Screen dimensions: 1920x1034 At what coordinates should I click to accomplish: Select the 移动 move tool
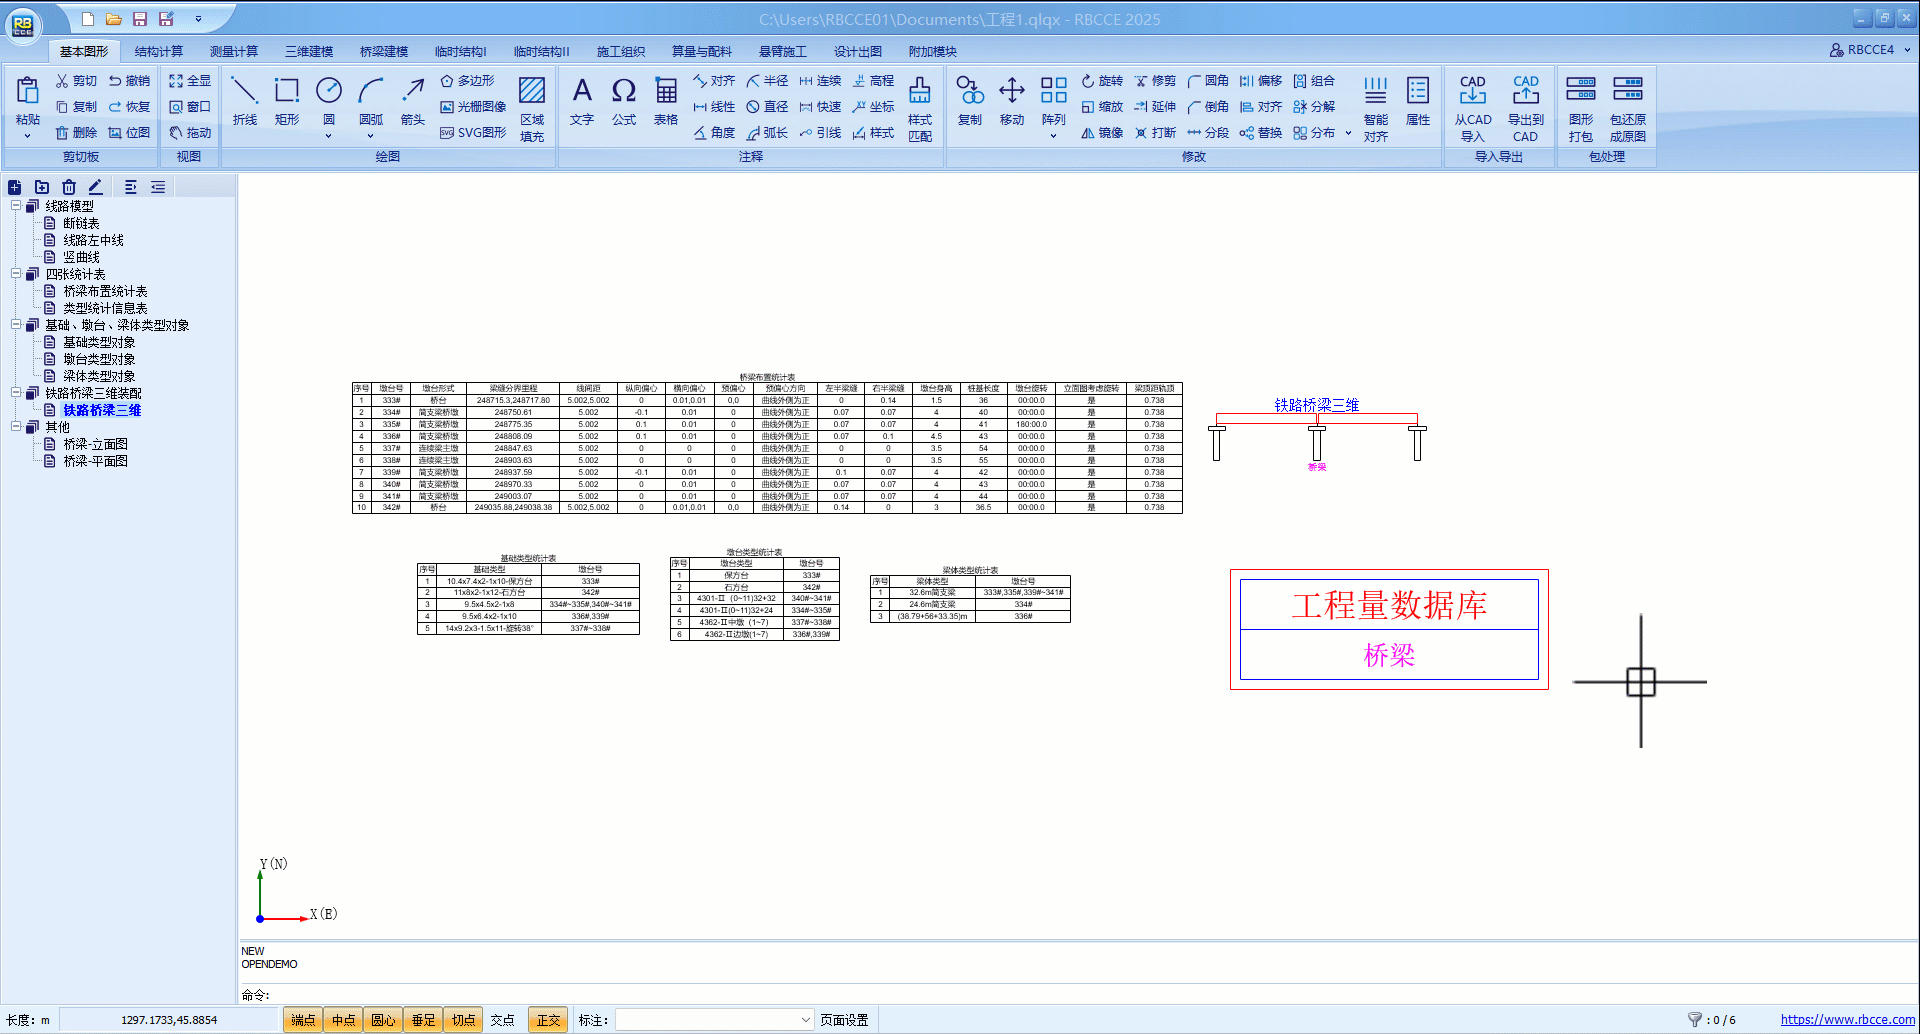(x=1012, y=101)
